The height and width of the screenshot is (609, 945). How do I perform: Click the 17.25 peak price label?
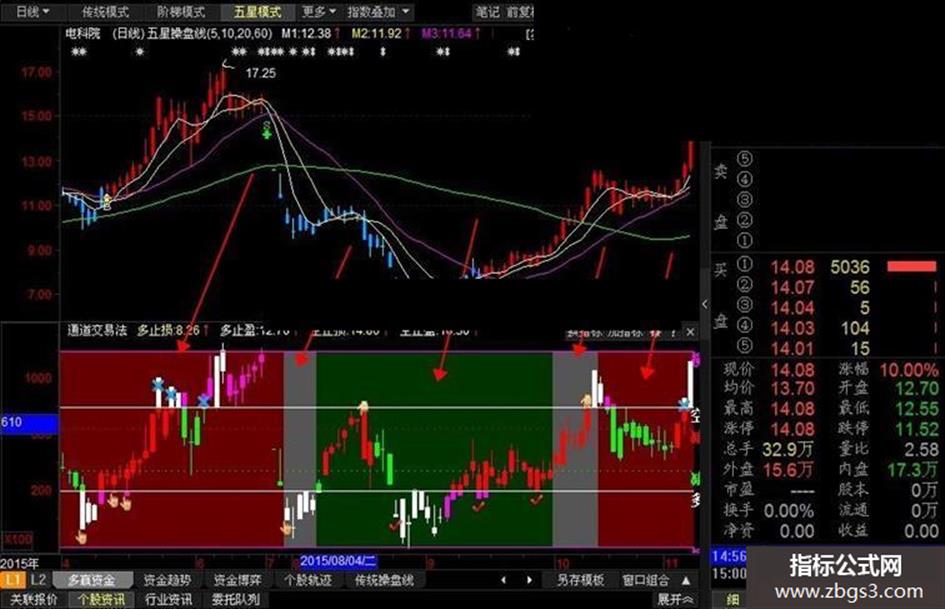click(260, 73)
